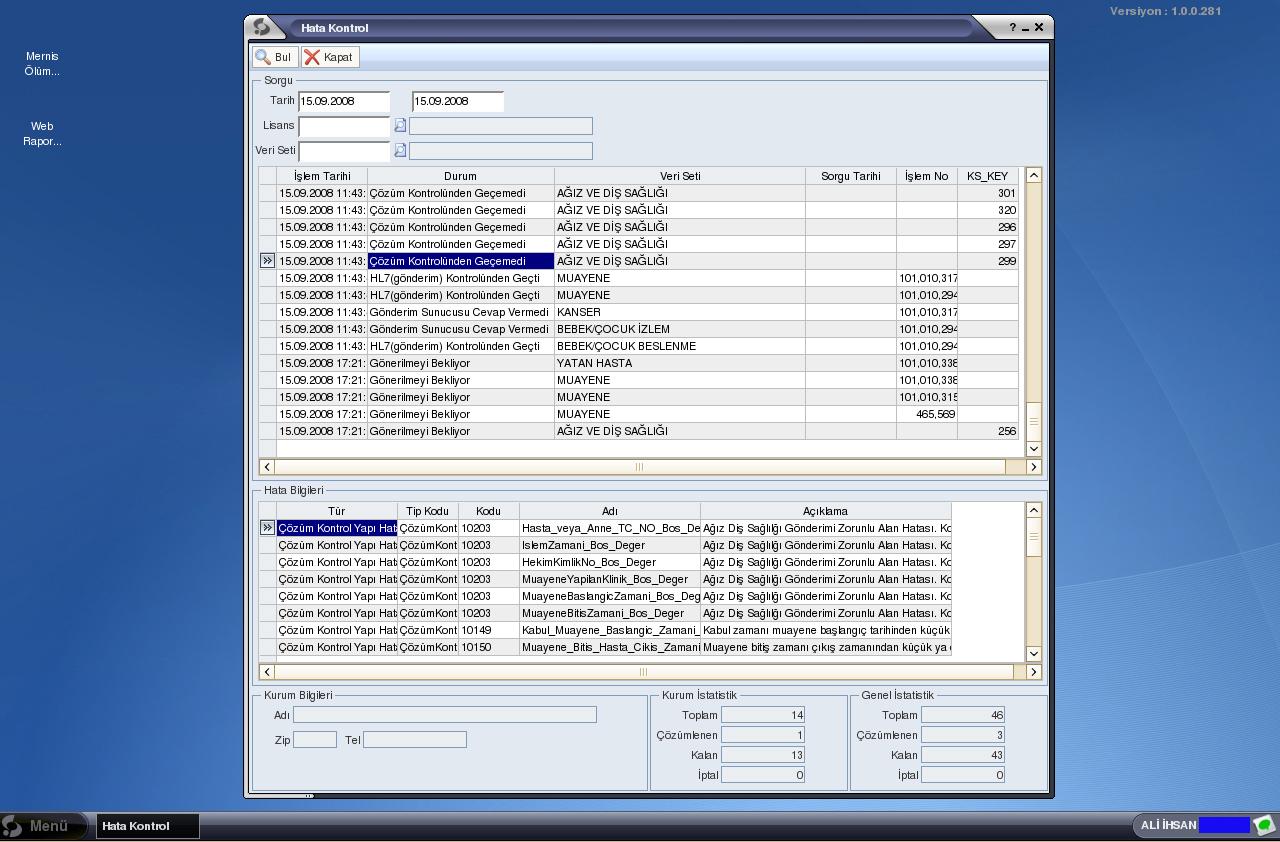Click the green tray icon on taskbar
The image size is (1280, 842).
(1264, 826)
